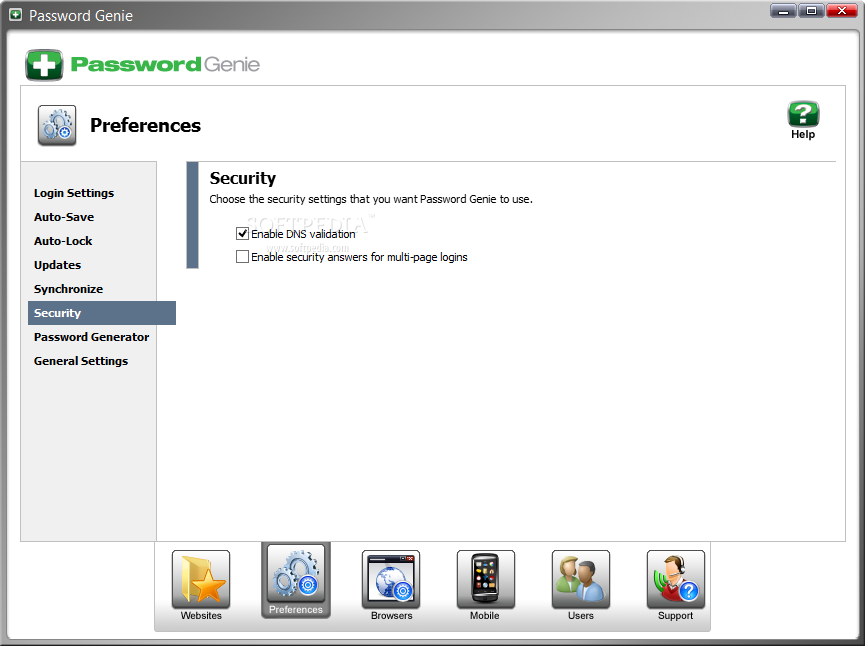
Task: Click the Password Genie green plus logo
Action: click(44, 65)
